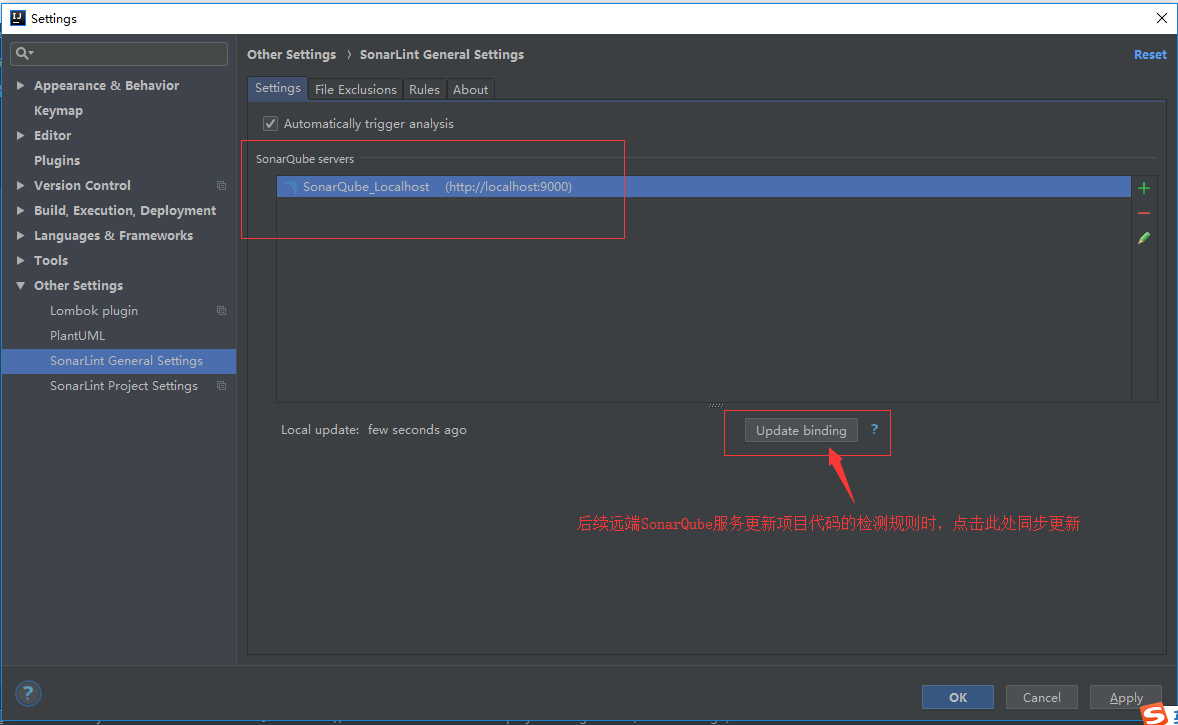1178x725 pixels.
Task: Select the SonarQube_Localhost server row
Action: (x=703, y=186)
